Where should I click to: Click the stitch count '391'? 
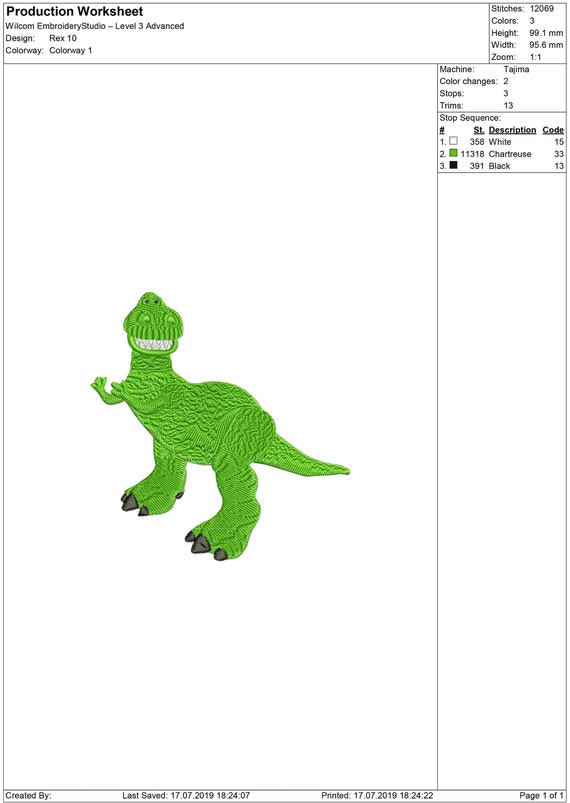477,166
